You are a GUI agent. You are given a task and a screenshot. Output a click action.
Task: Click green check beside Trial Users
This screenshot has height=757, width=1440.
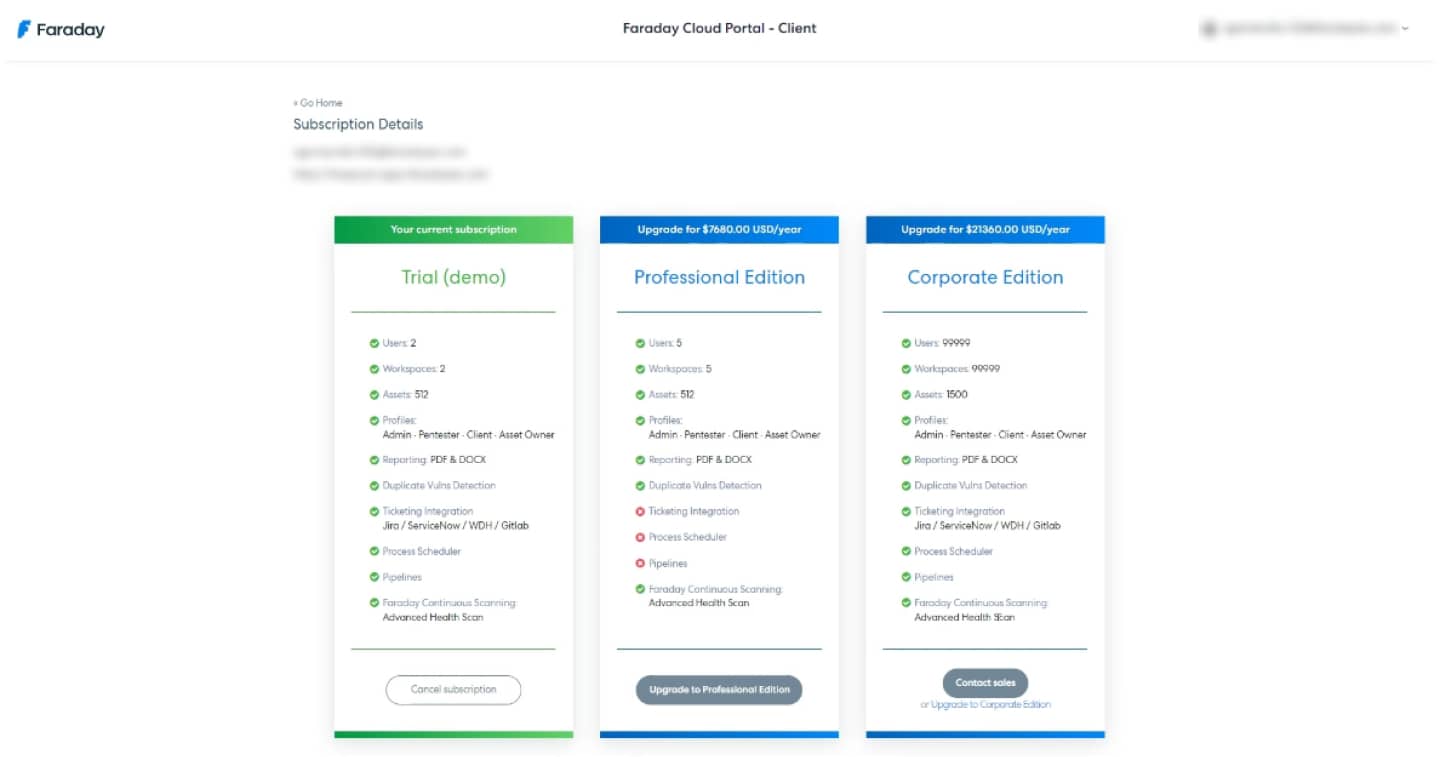(374, 343)
